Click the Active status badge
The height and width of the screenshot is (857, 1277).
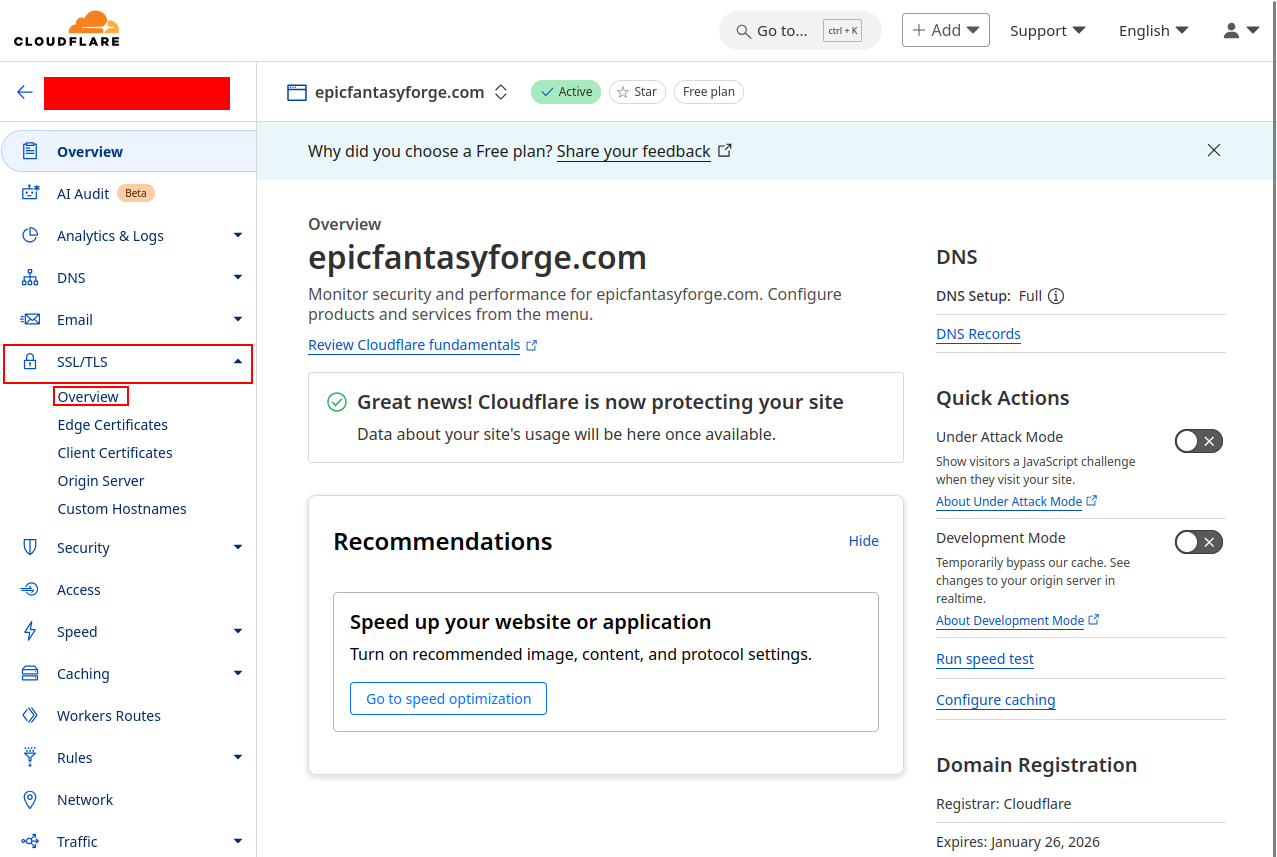566,92
